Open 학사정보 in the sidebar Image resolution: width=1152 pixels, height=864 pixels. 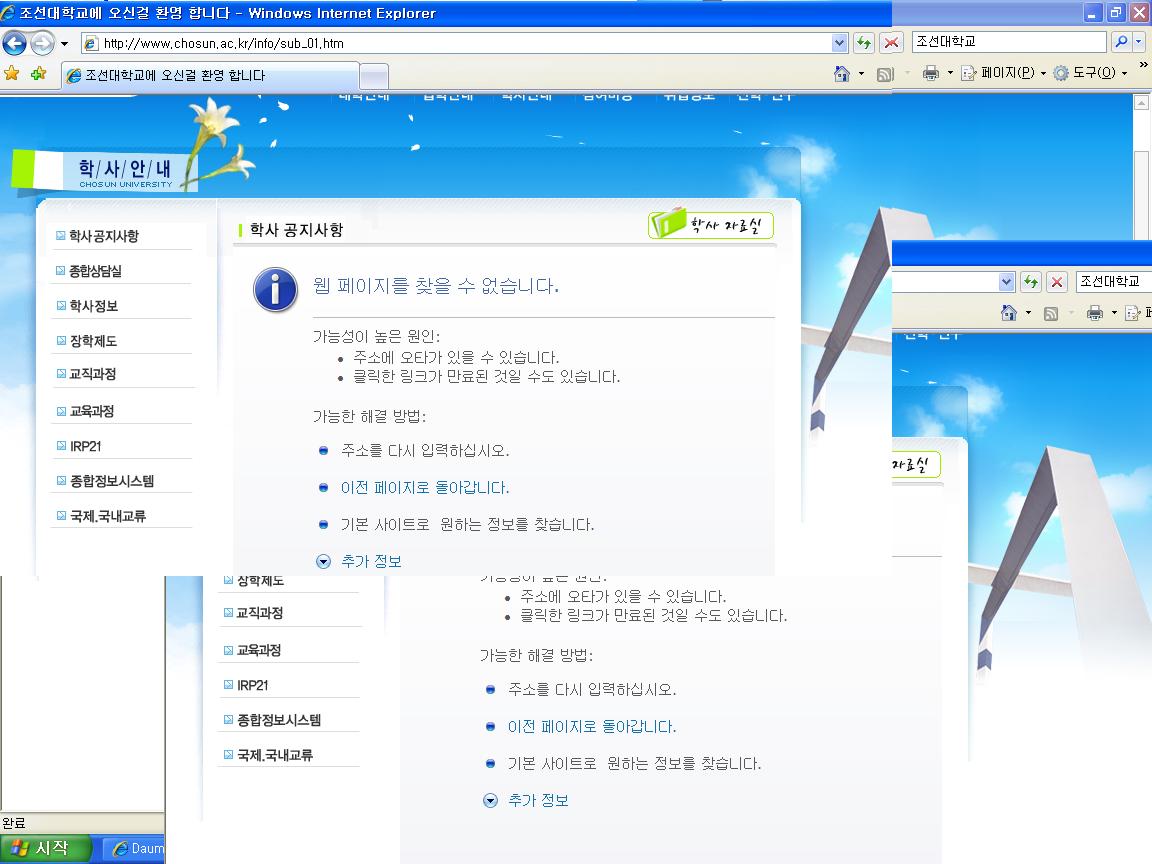(x=93, y=306)
